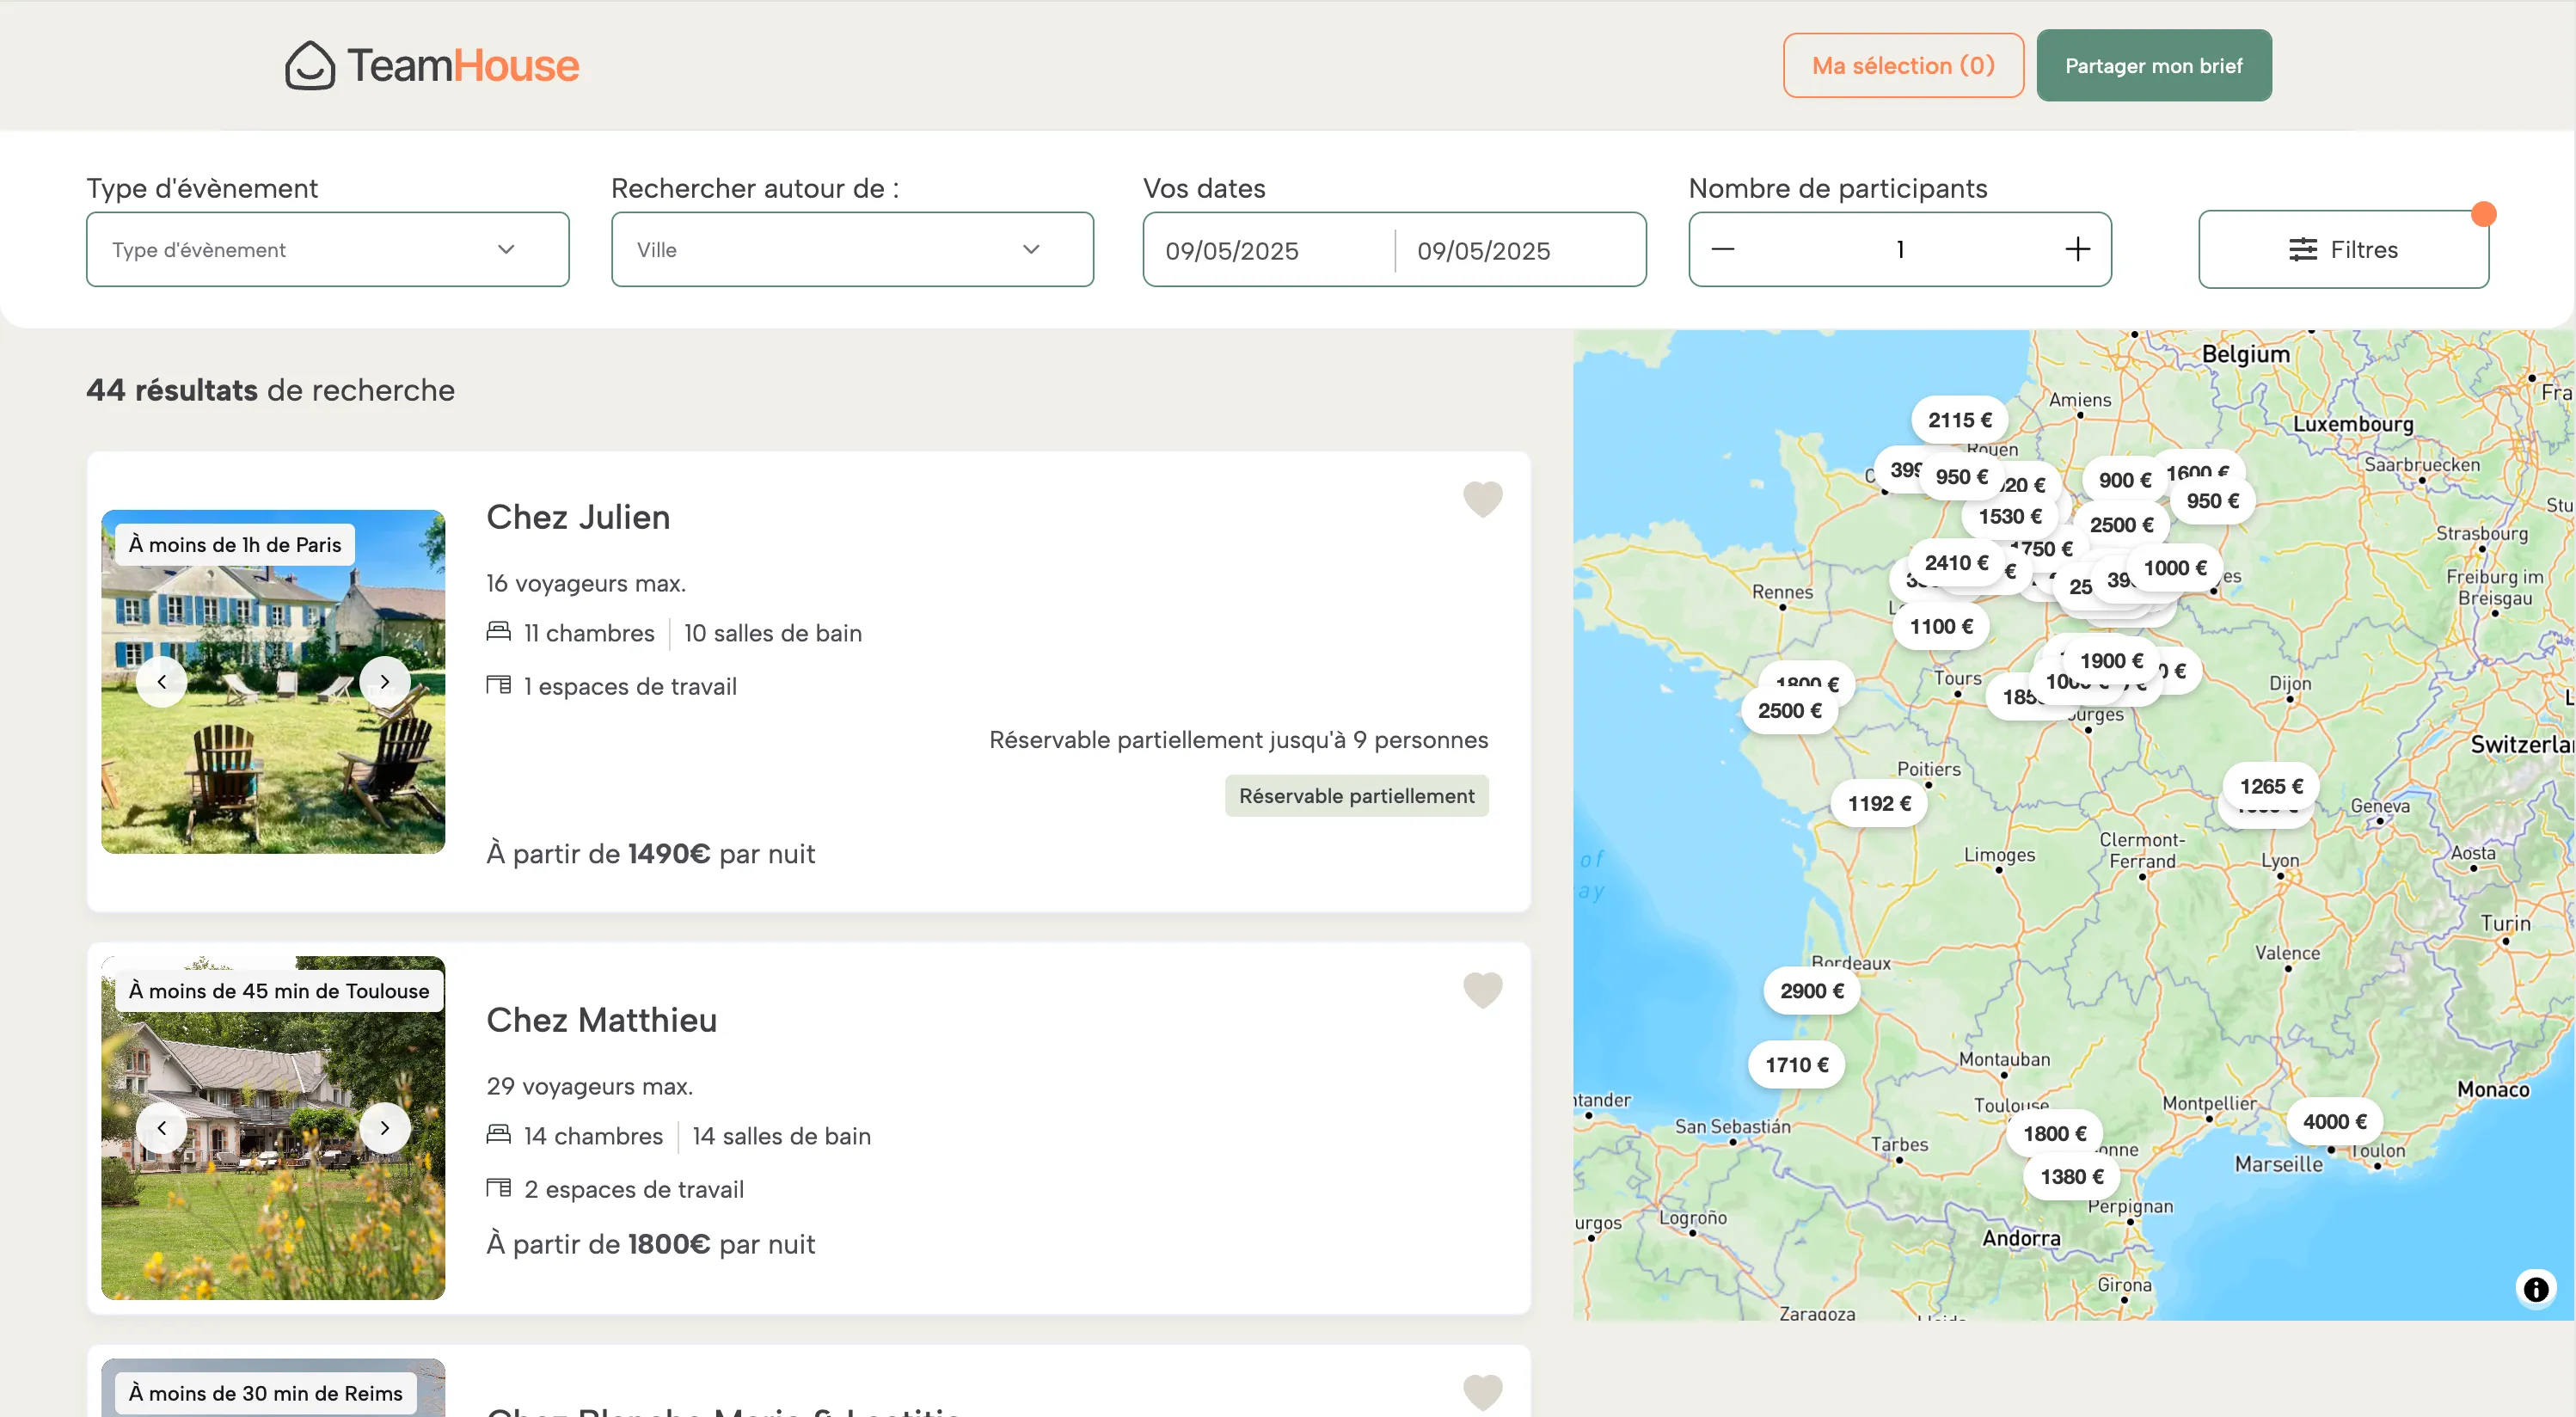Screen dimensions: 2576x1417
Task: Favorite Chez Matthieu with heart icon
Action: (x=1482, y=989)
